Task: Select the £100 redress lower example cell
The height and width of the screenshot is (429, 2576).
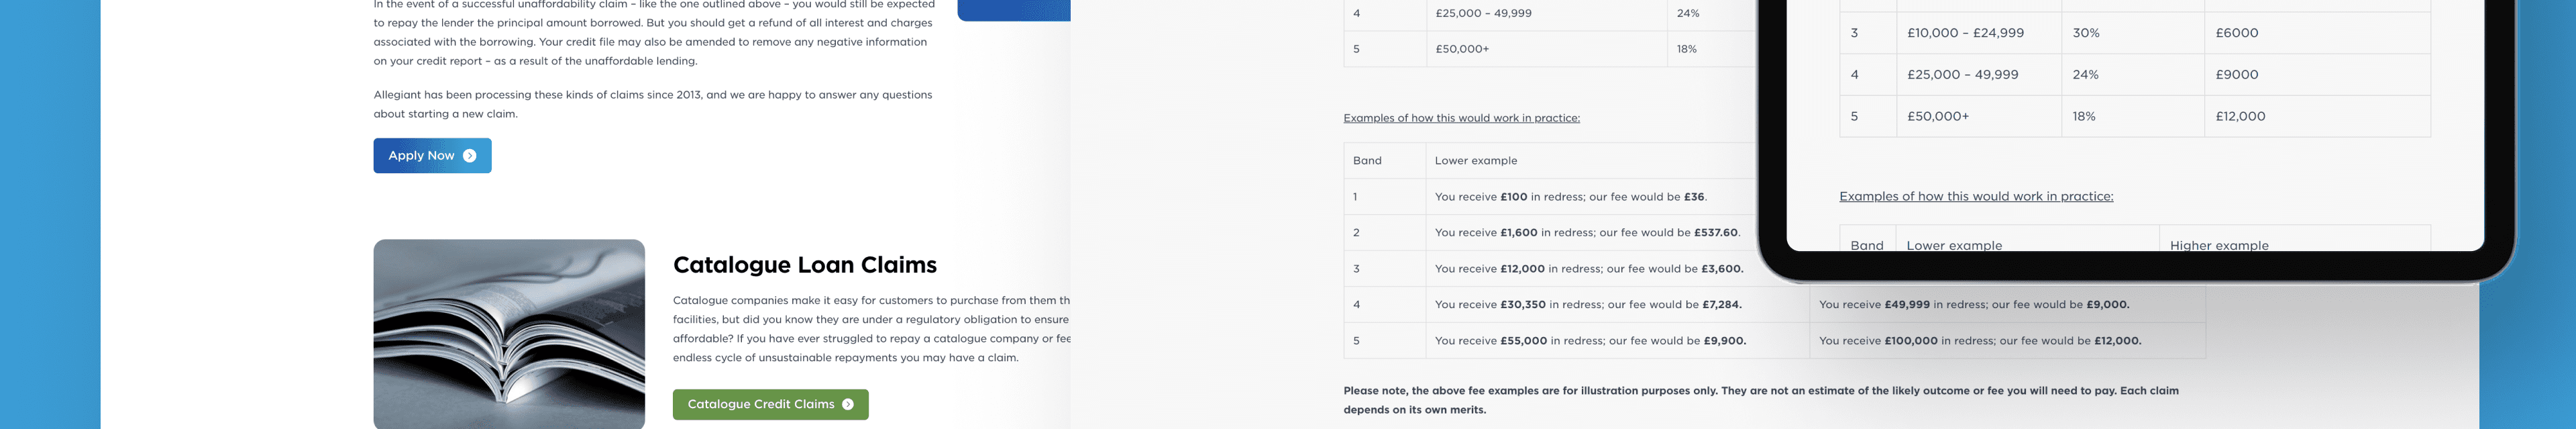Action: coord(1570,197)
